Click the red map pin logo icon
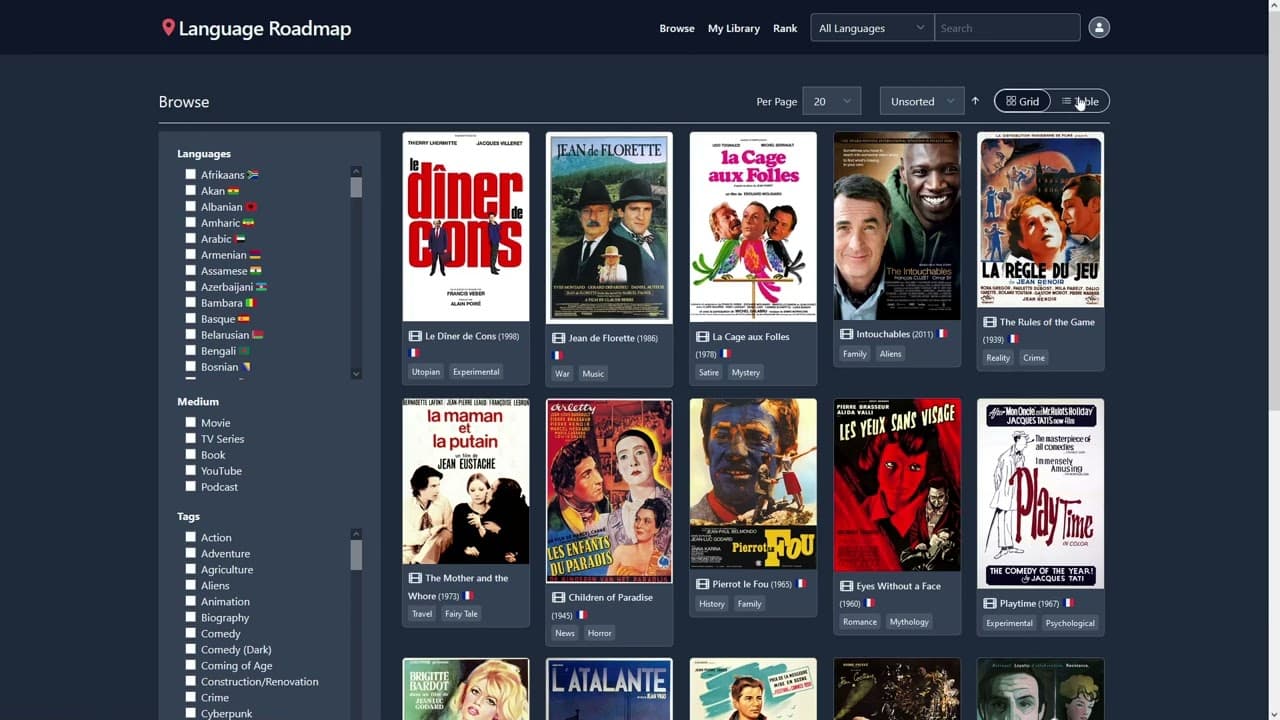Image resolution: width=1280 pixels, height=720 pixels. (x=168, y=28)
